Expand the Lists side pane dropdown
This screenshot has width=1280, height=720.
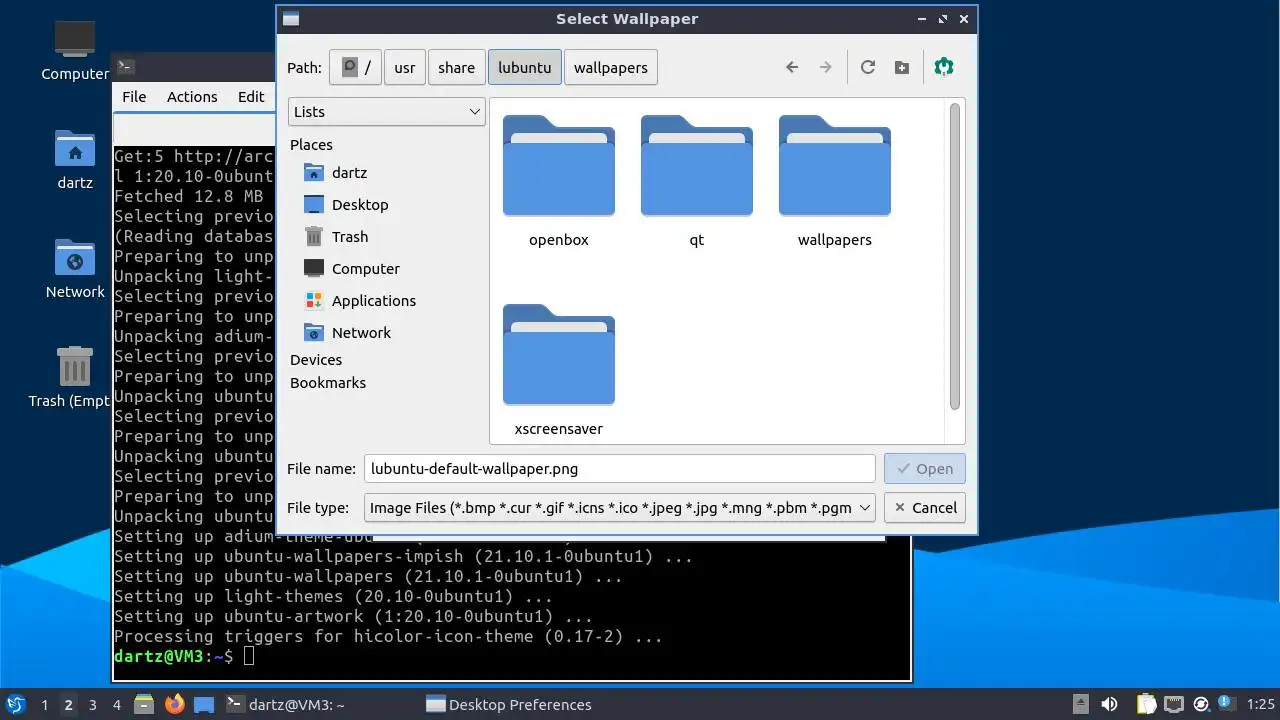coord(387,112)
